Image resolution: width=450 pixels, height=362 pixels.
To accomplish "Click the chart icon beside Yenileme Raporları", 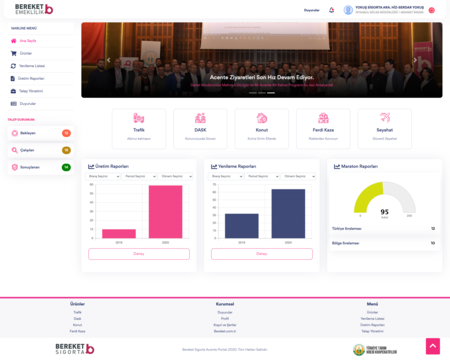I will tap(214, 166).
